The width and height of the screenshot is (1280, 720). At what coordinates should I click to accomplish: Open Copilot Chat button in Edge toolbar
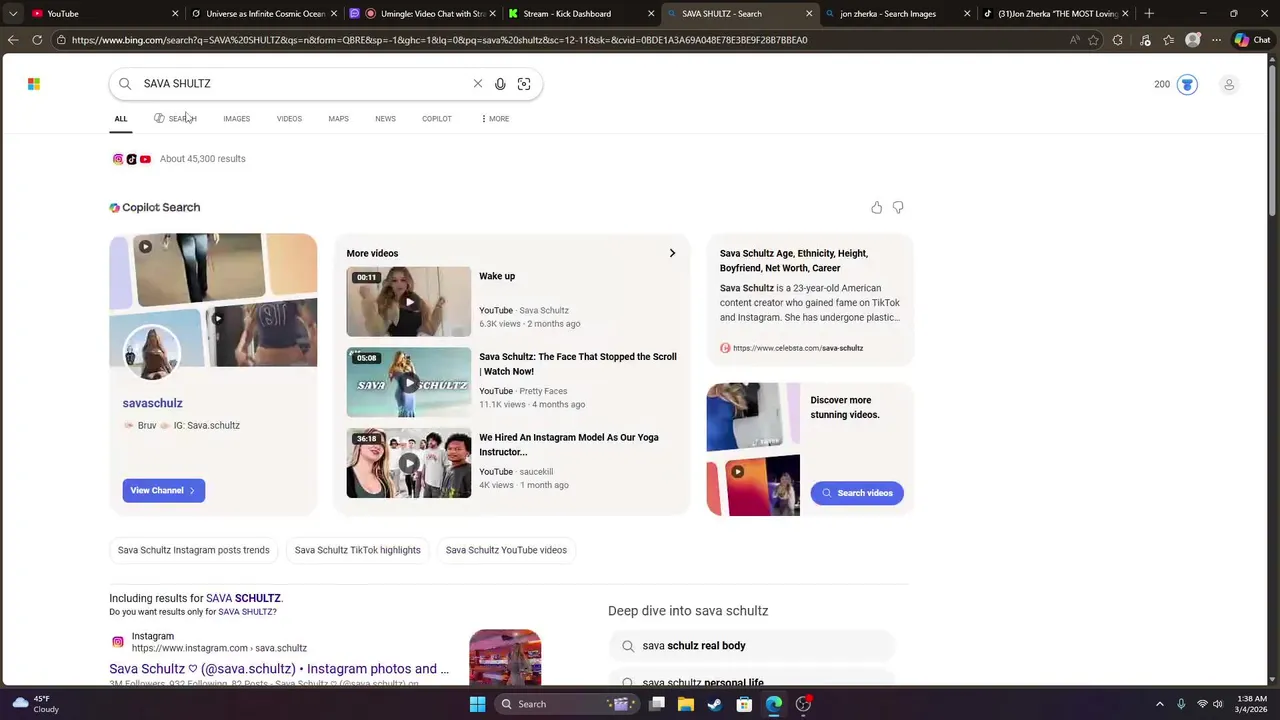pos(1253,40)
